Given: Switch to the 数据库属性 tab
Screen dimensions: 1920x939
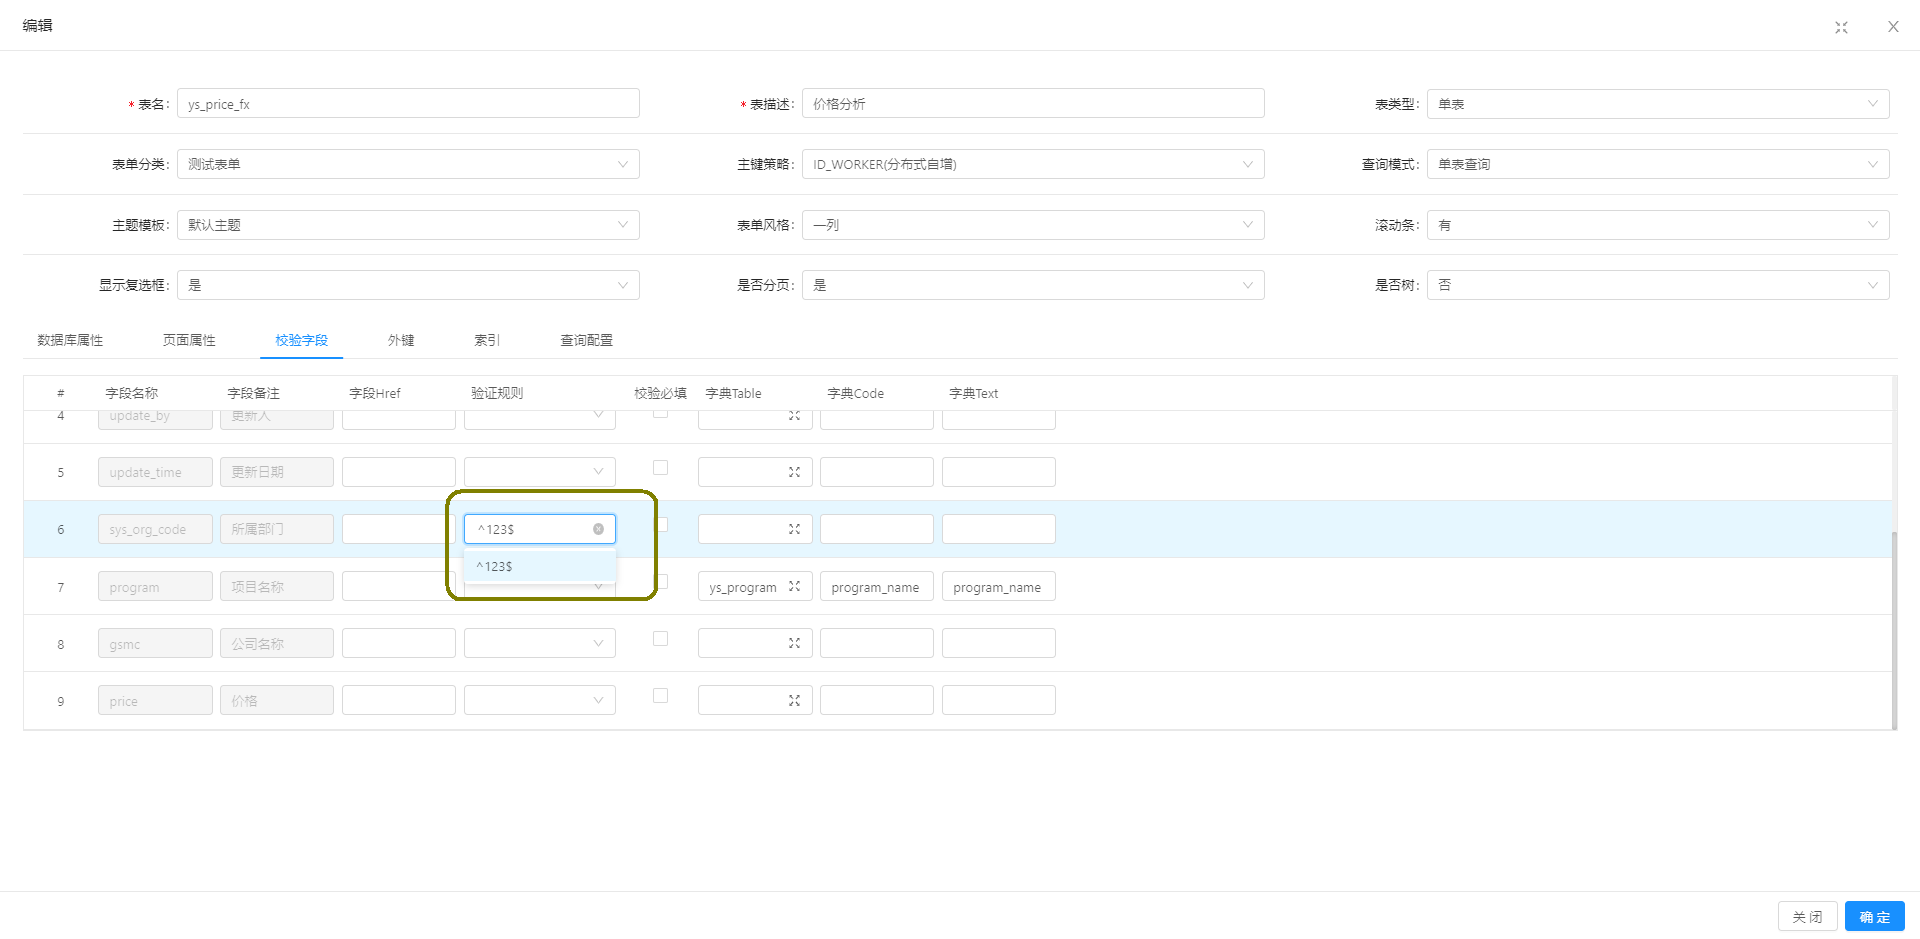Looking at the screenshot, I should tap(70, 340).
